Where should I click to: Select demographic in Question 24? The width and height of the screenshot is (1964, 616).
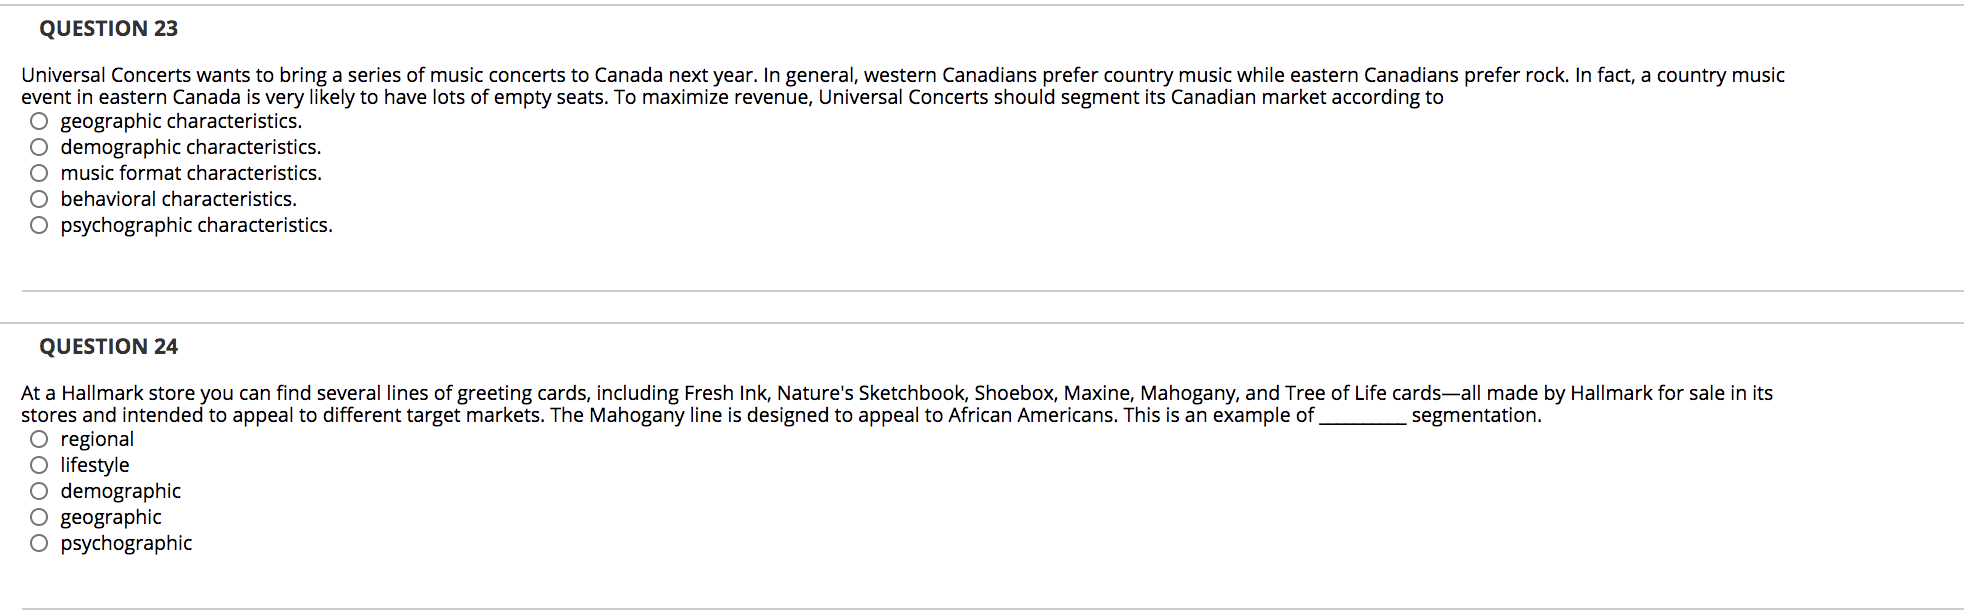pyautogui.click(x=39, y=492)
